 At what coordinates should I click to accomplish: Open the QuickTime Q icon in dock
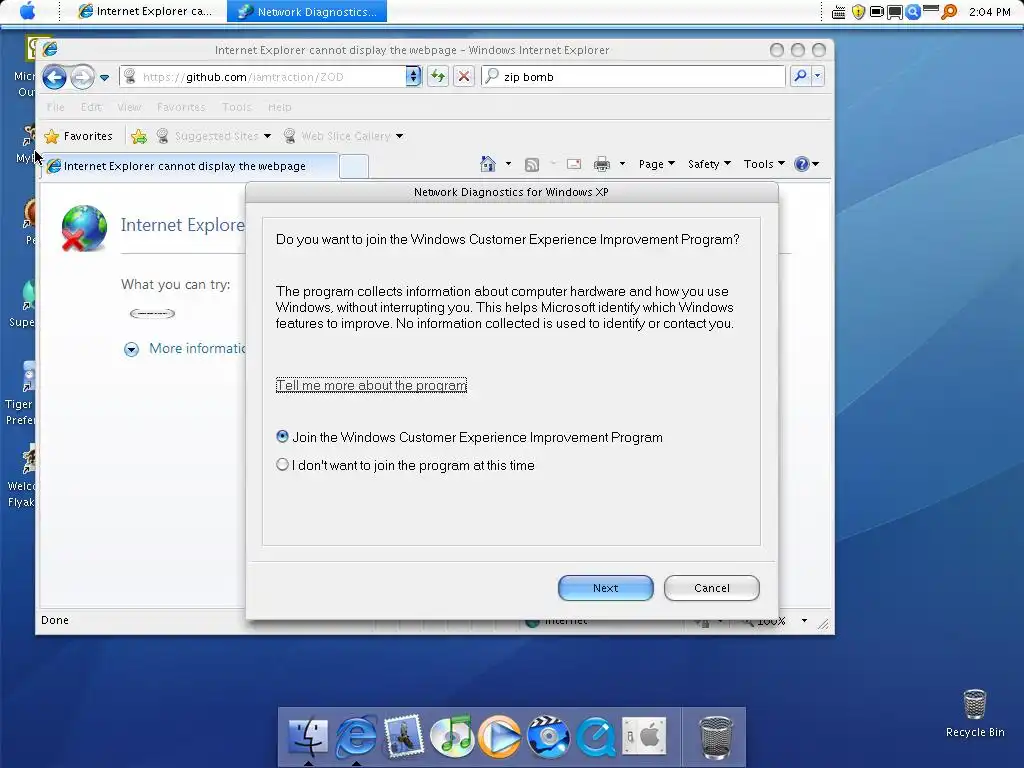[596, 737]
